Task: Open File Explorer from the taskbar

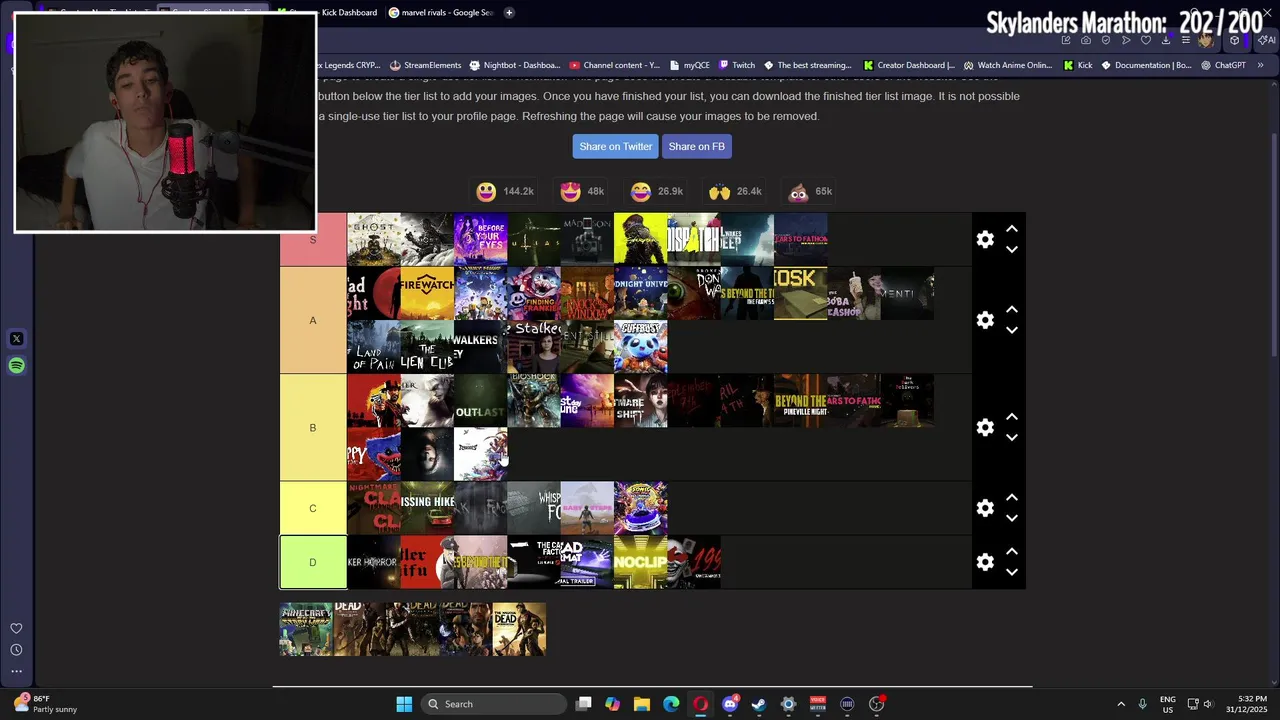Action: (x=642, y=704)
